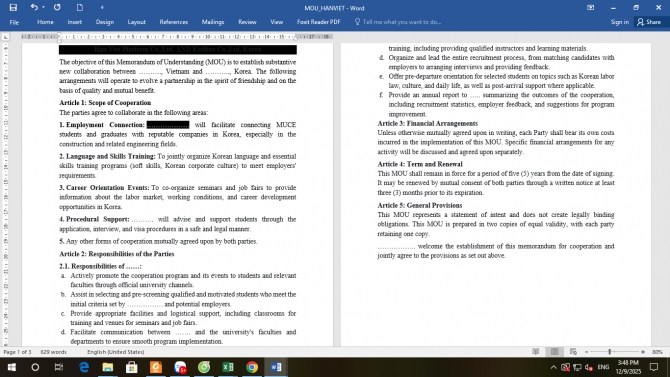Open the Layout ribbon tab
This screenshot has height=377, width=670.
pos(136,22)
